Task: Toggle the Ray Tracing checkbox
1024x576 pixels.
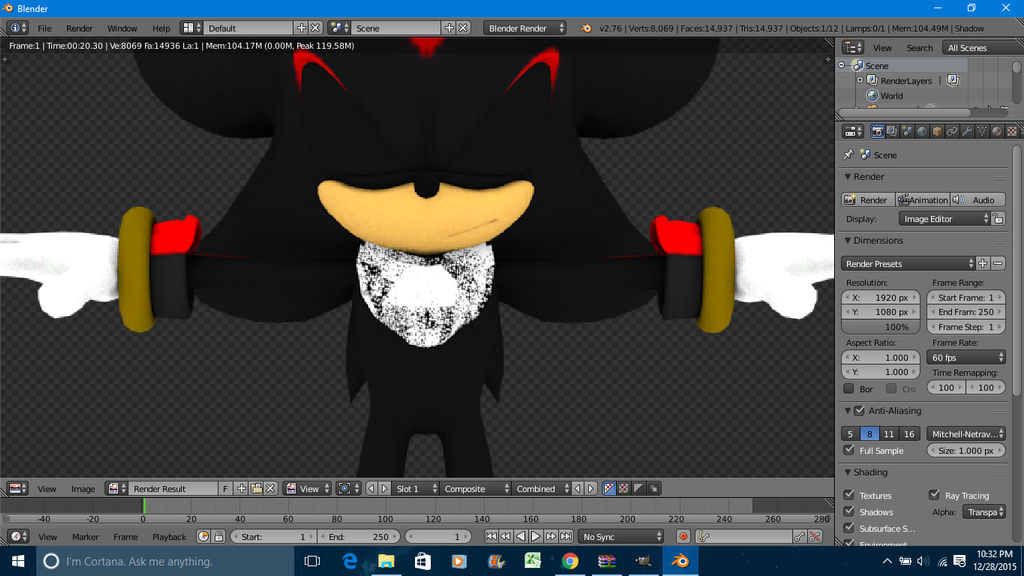Action: pos(935,495)
